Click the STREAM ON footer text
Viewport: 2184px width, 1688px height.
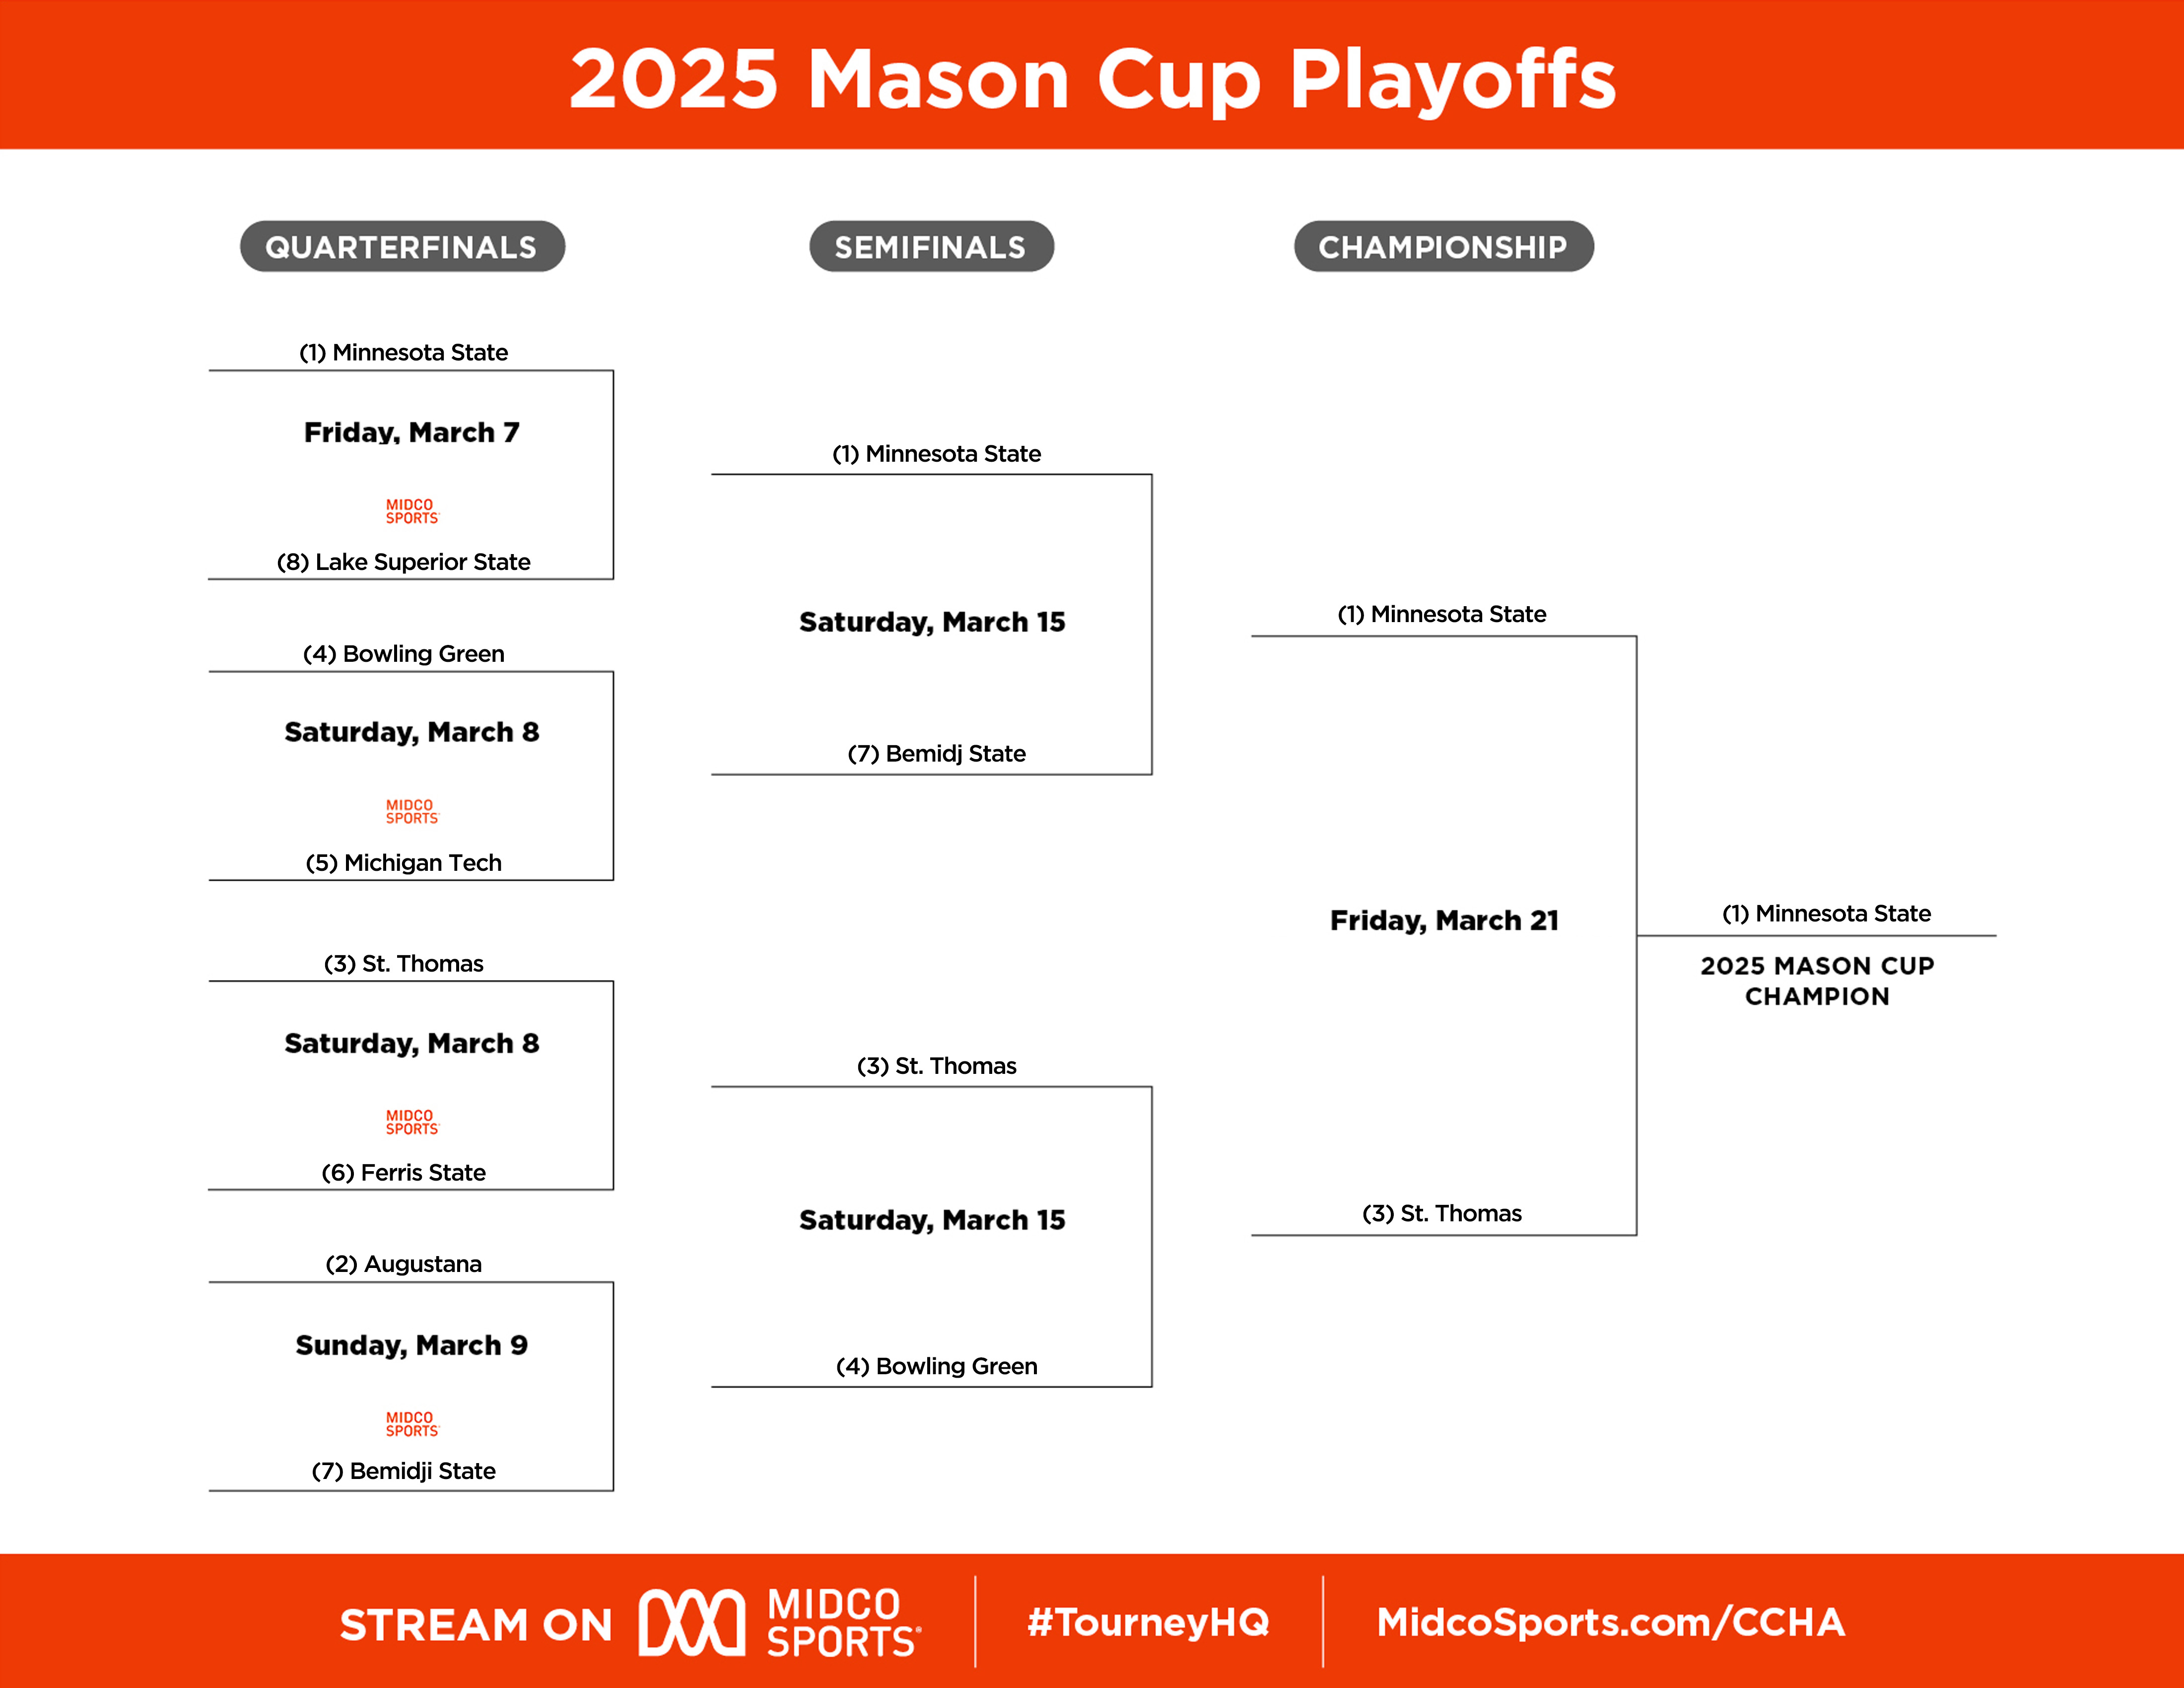(476, 1625)
